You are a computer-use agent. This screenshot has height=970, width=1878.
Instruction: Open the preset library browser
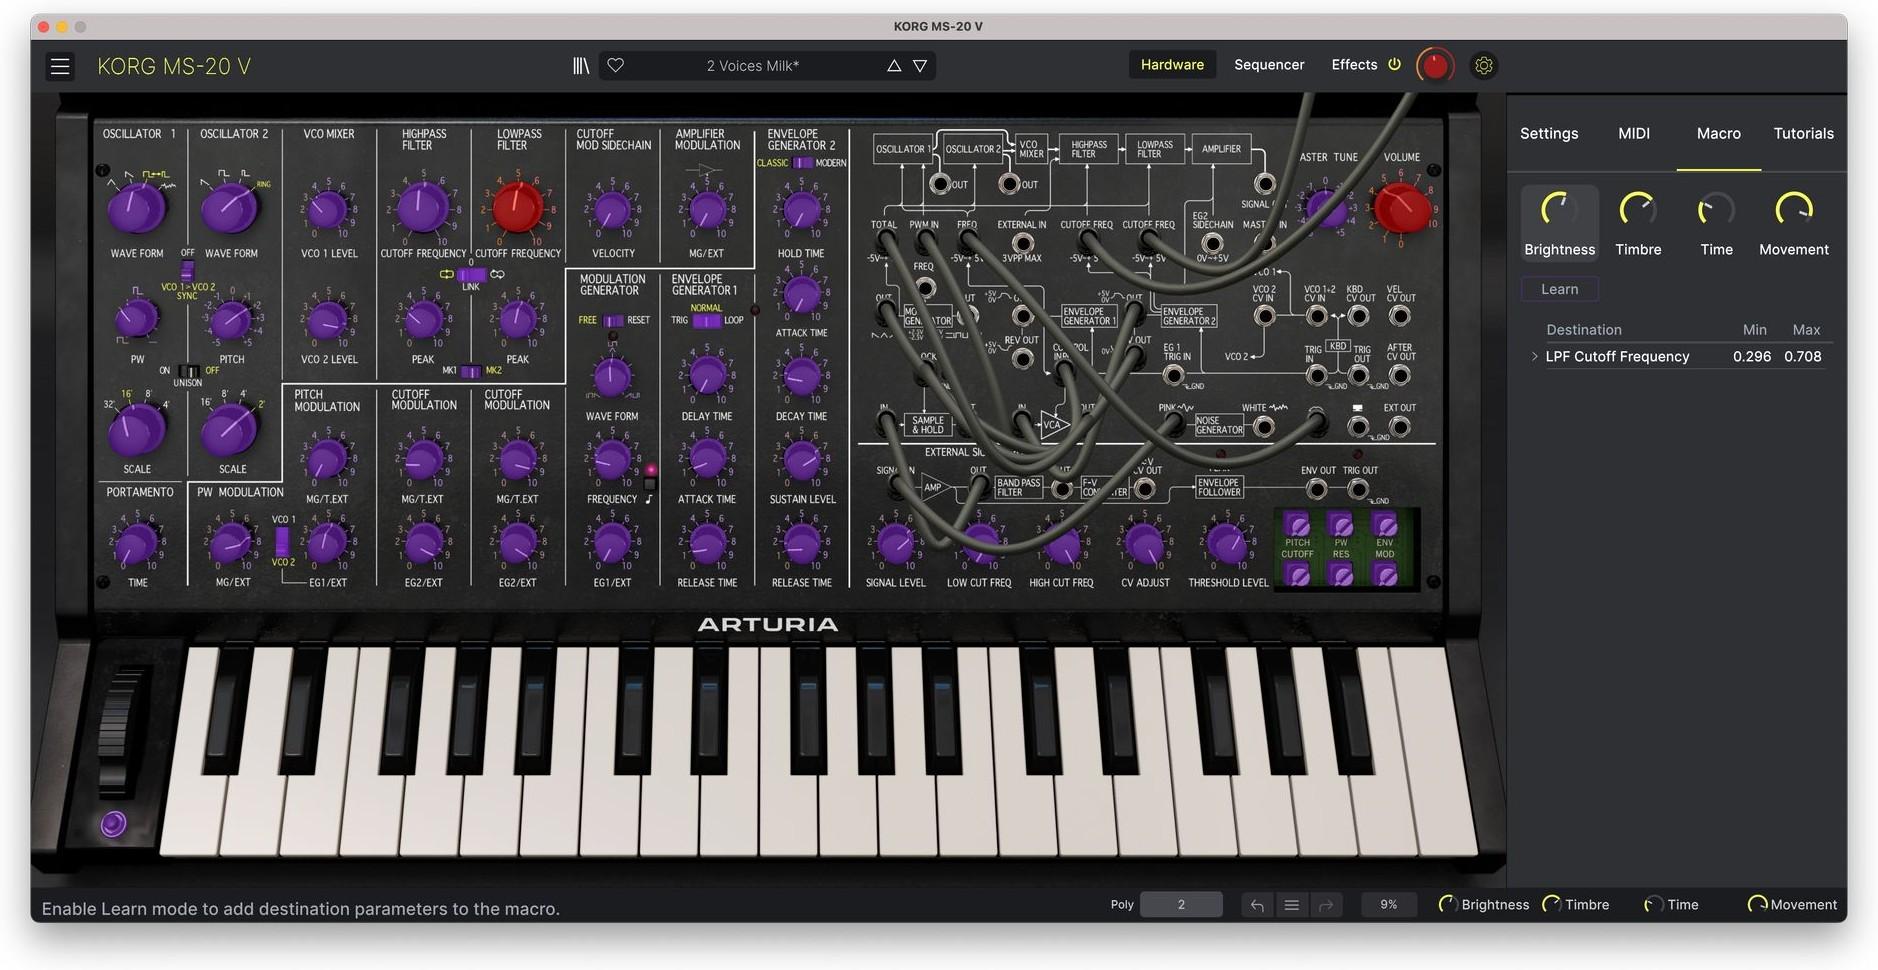pyautogui.click(x=581, y=64)
